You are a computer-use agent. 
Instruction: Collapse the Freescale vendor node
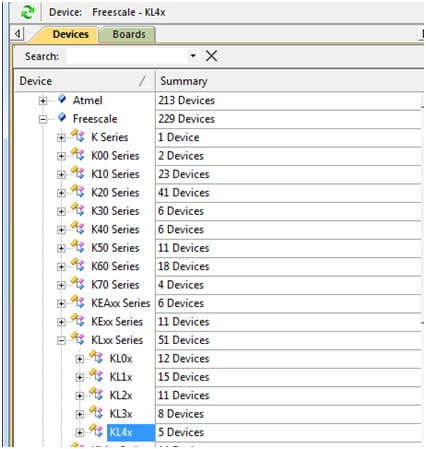[43, 119]
